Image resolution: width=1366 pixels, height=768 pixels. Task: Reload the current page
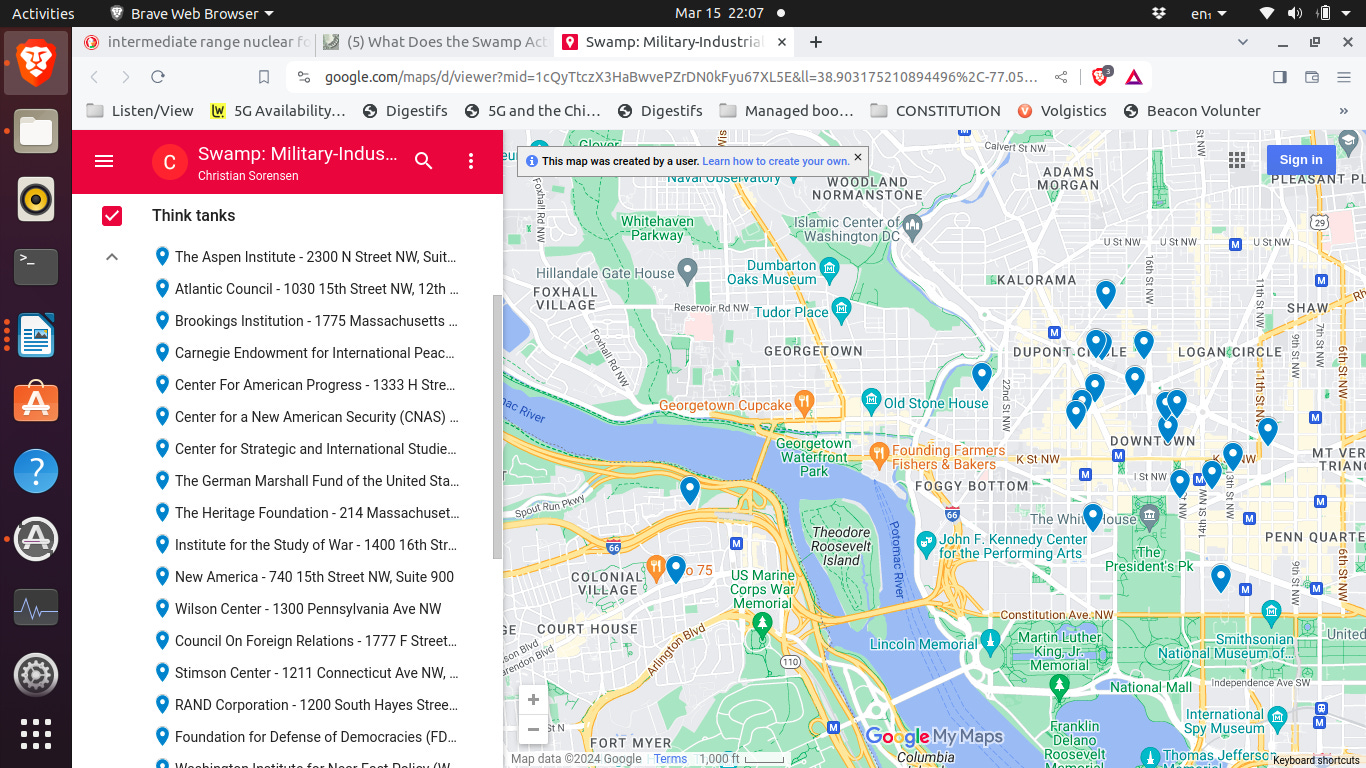click(157, 77)
